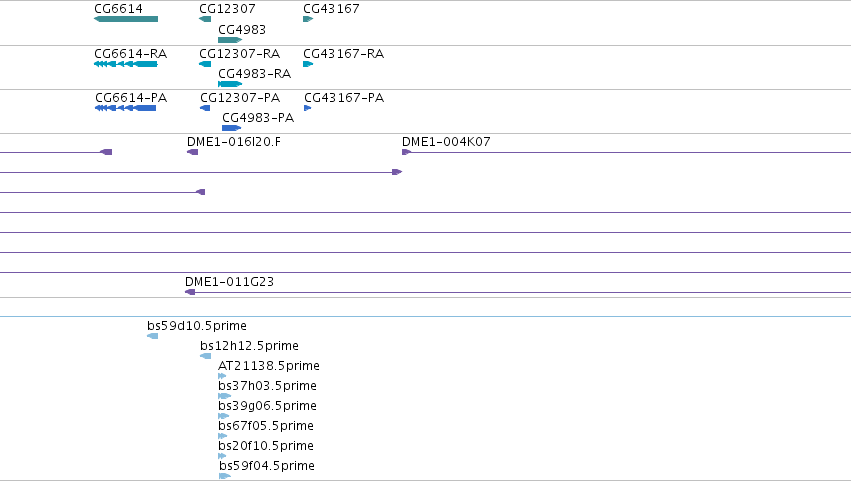Click the CG4983-RA transcript glyph

pyautogui.click(x=230, y=84)
